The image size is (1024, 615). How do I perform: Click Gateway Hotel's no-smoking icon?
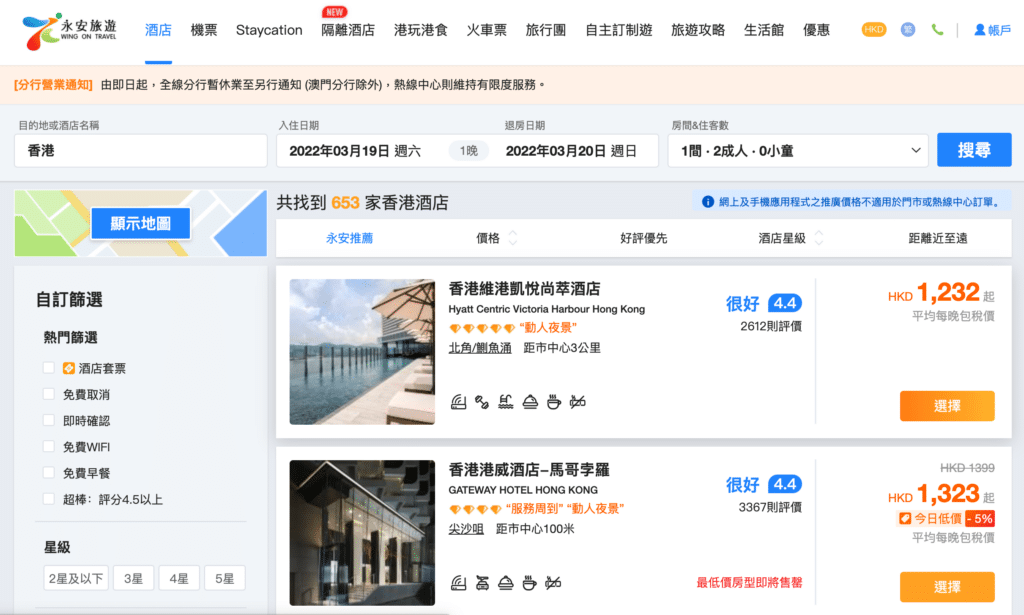553,582
